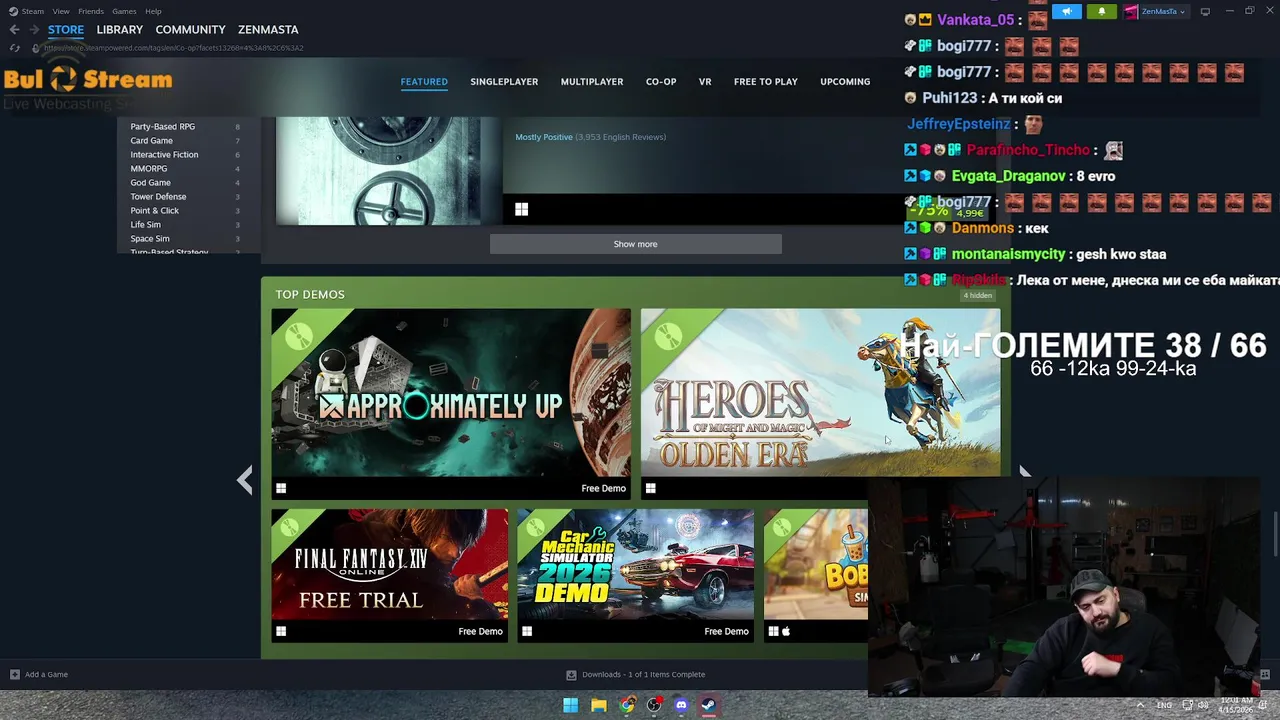Click the ENG language indicator in taskbar
The image size is (1280, 720).
pyautogui.click(x=1164, y=705)
